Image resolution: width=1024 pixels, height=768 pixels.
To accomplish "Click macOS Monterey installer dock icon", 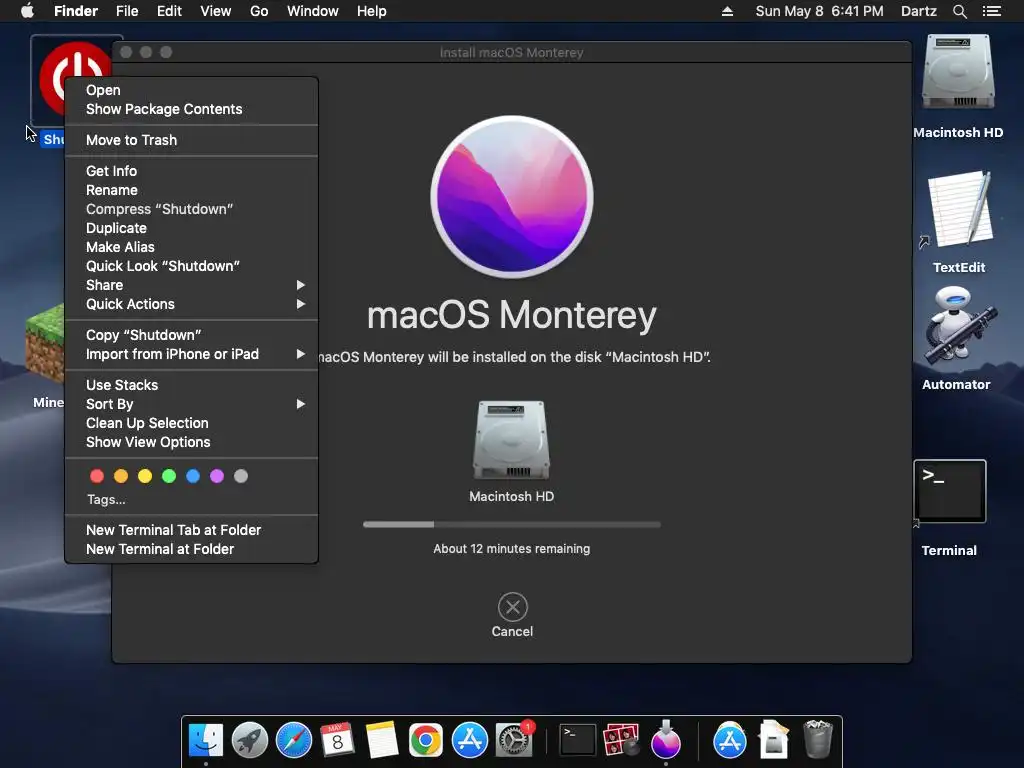I will coord(665,741).
